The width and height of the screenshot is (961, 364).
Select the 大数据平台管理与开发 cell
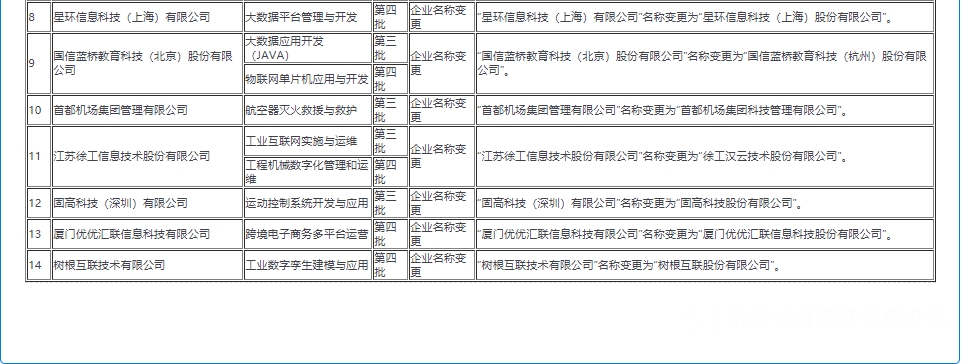[x=308, y=17]
